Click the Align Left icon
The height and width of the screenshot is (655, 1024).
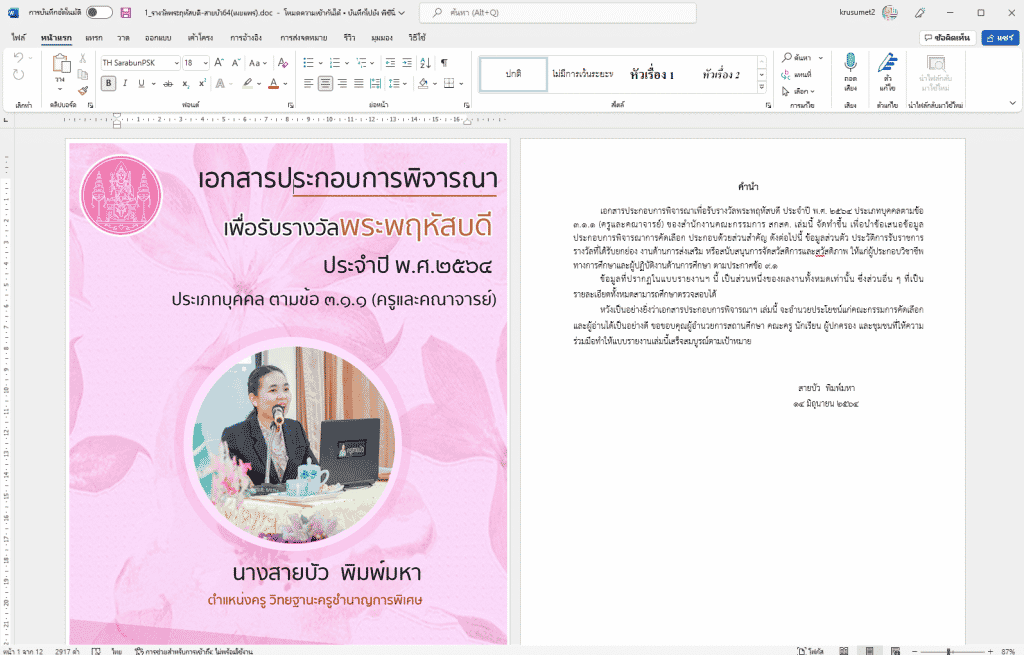309,84
